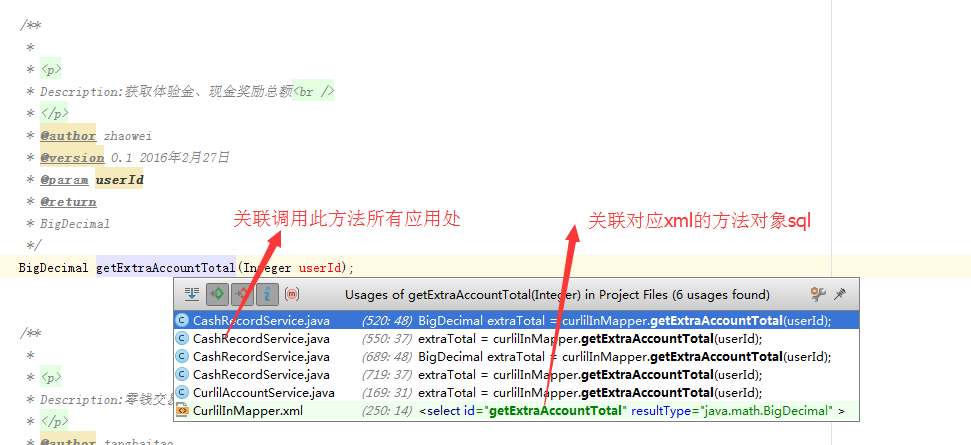Click the @return tag in the Javadoc

(x=68, y=202)
